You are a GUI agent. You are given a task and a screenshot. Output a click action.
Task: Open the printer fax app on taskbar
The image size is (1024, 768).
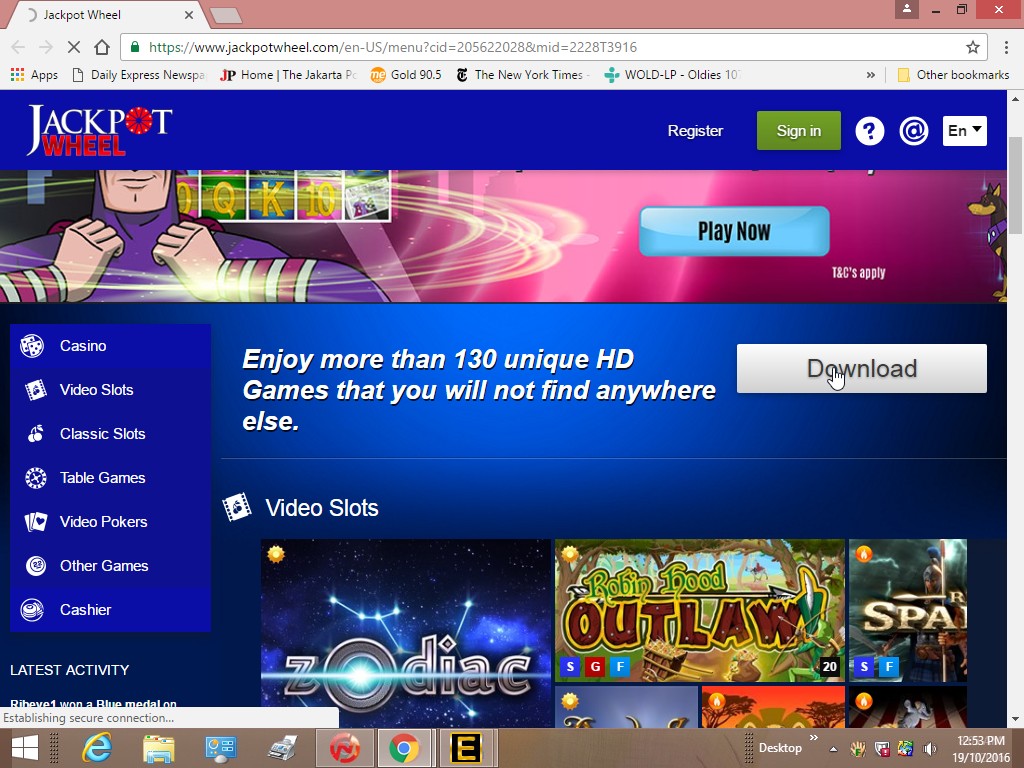283,748
